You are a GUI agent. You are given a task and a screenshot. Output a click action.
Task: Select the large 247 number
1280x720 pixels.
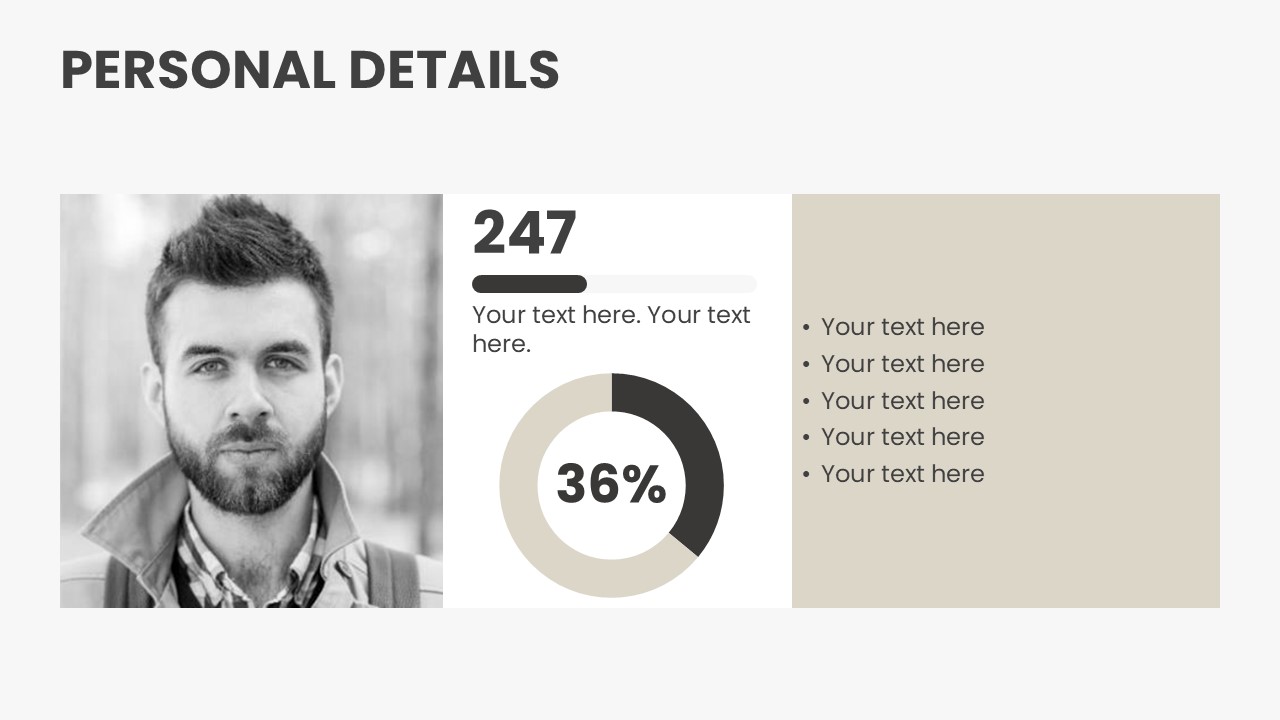pyautogui.click(x=525, y=233)
